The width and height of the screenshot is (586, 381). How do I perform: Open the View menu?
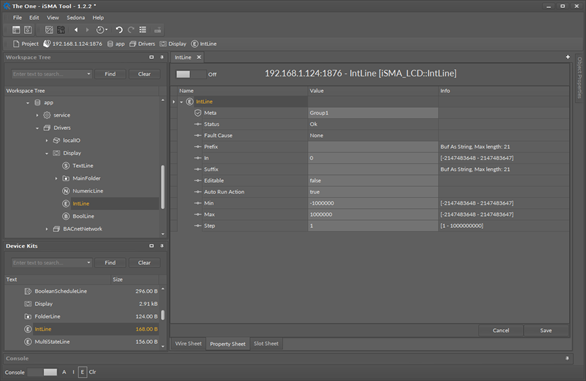tap(53, 18)
